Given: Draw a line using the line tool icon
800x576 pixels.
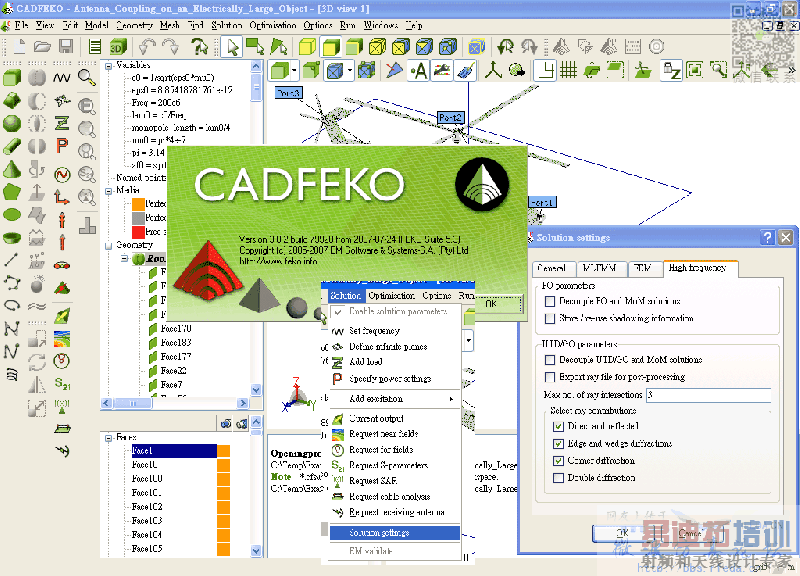Looking at the screenshot, I should [x=11, y=260].
